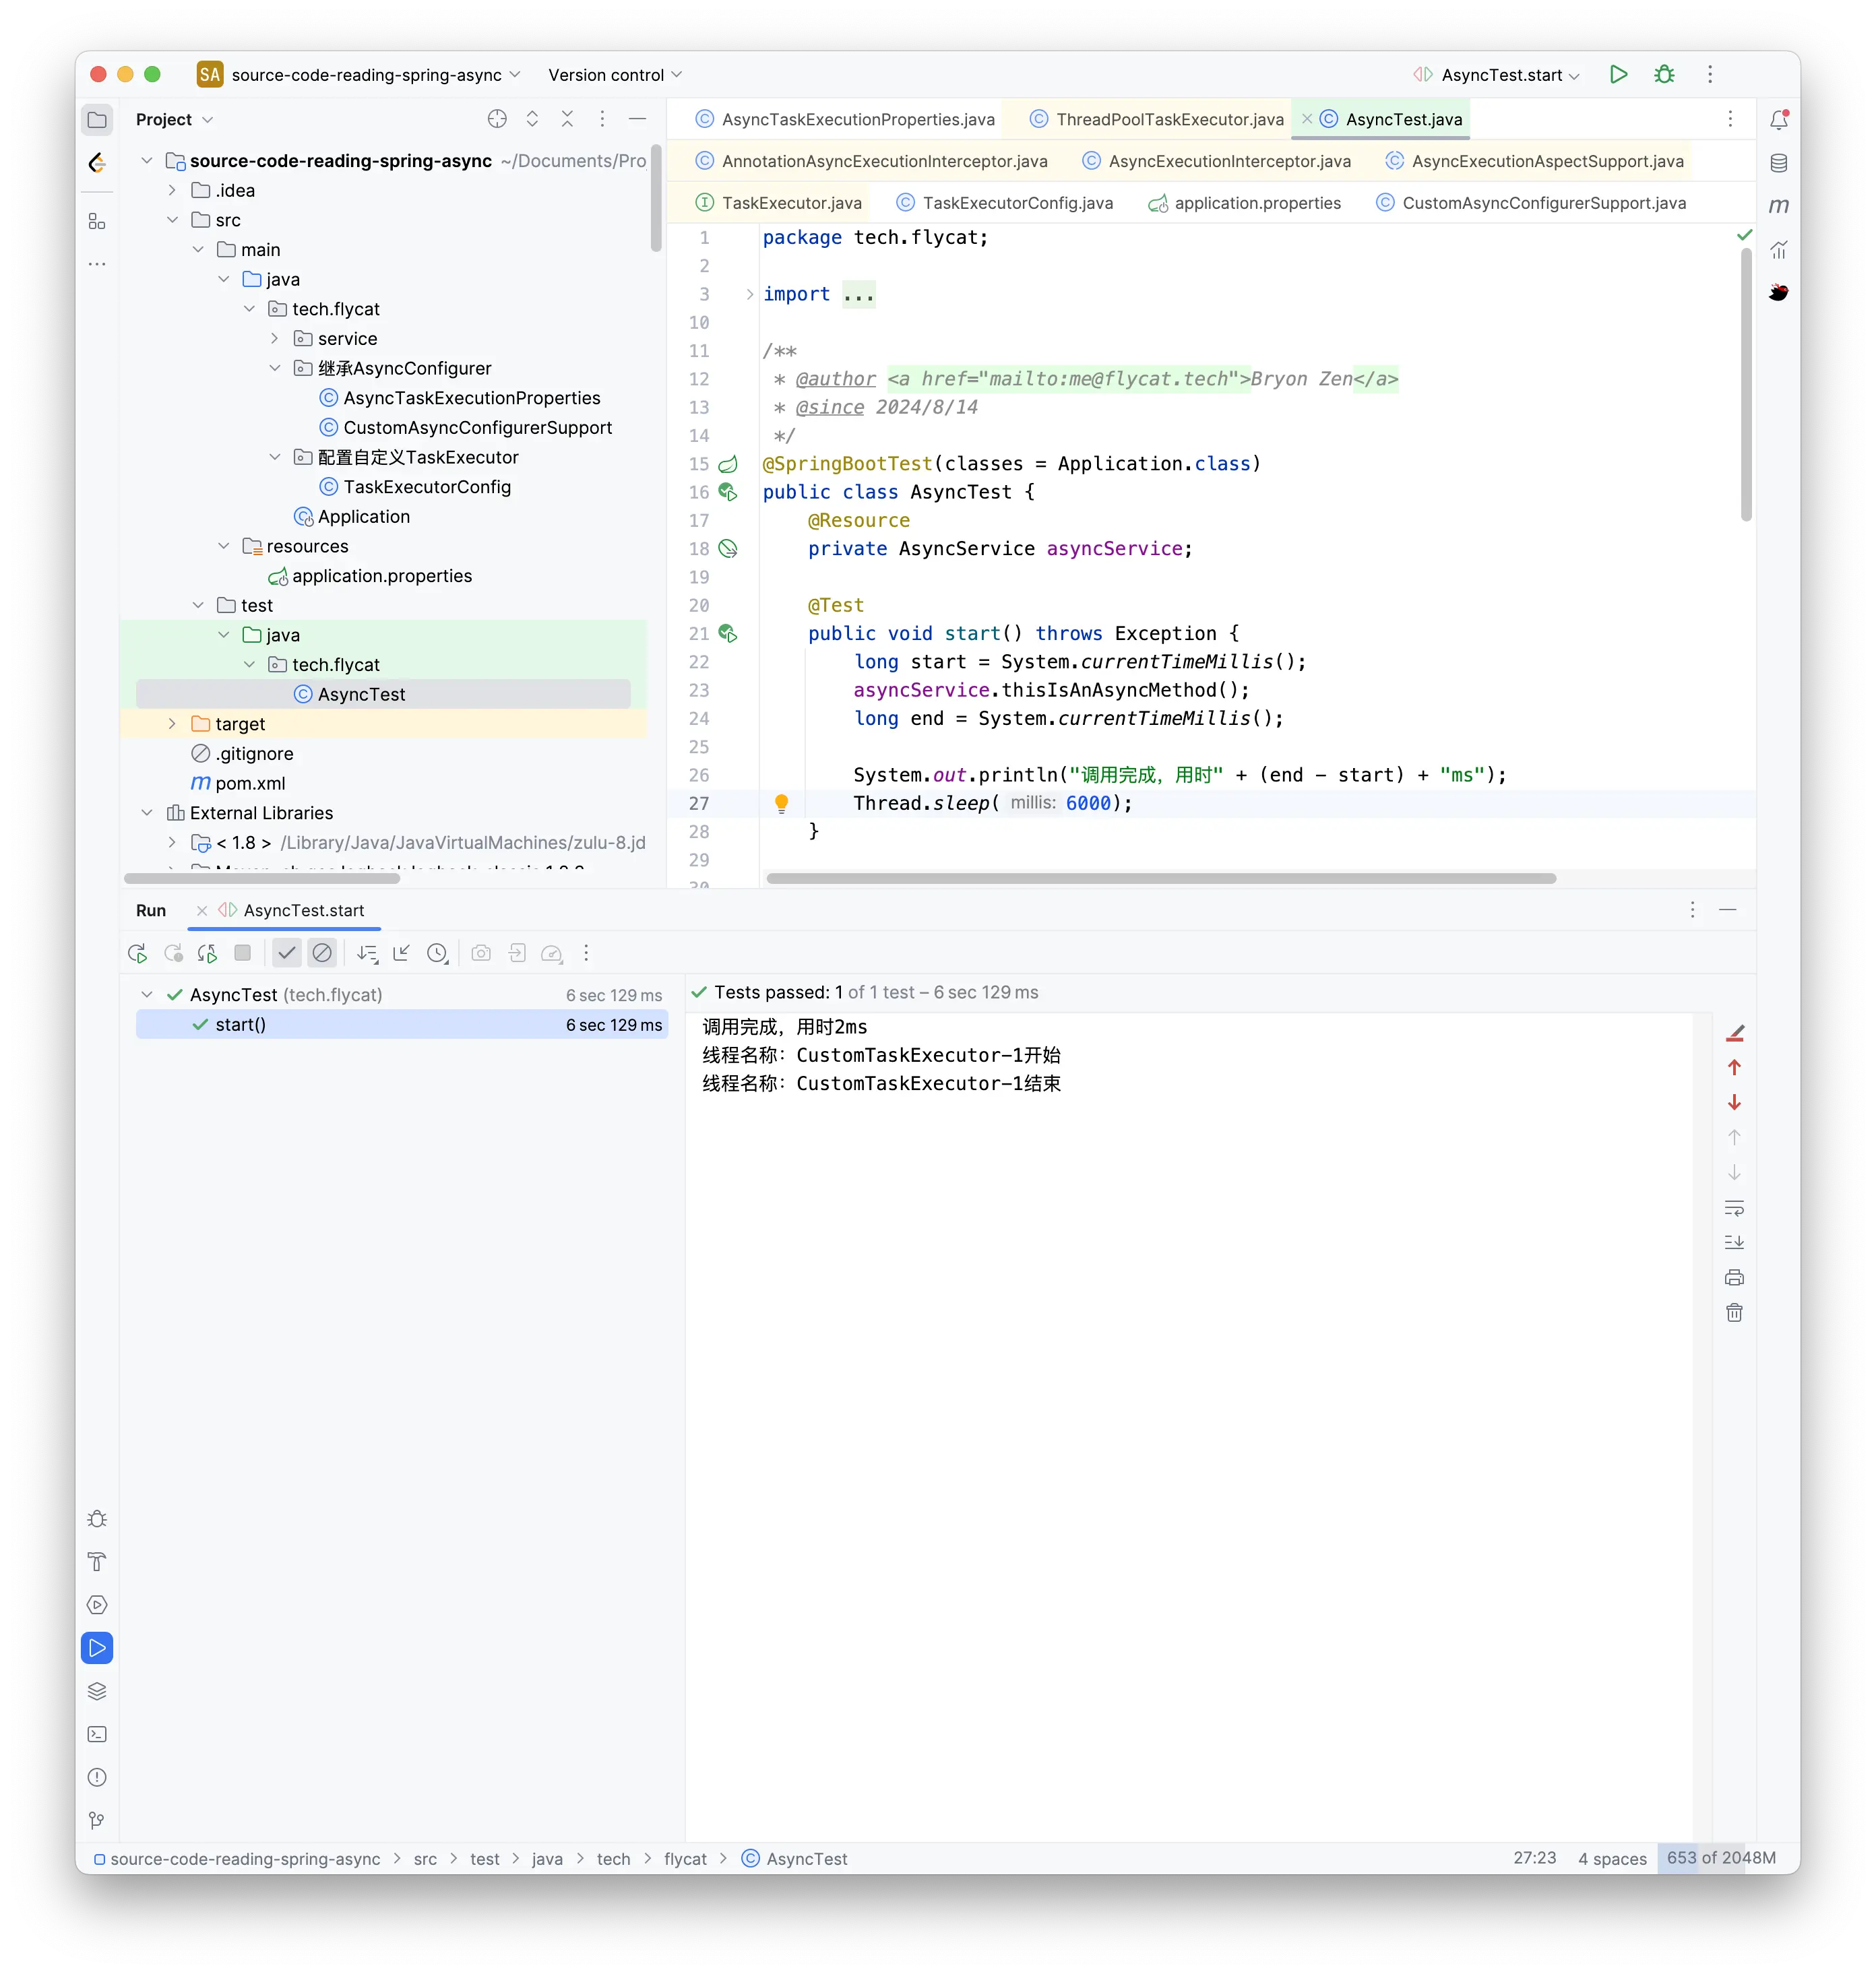1876x1974 pixels.
Task: Collapse AsyncTest node in test results
Action: tap(147, 994)
